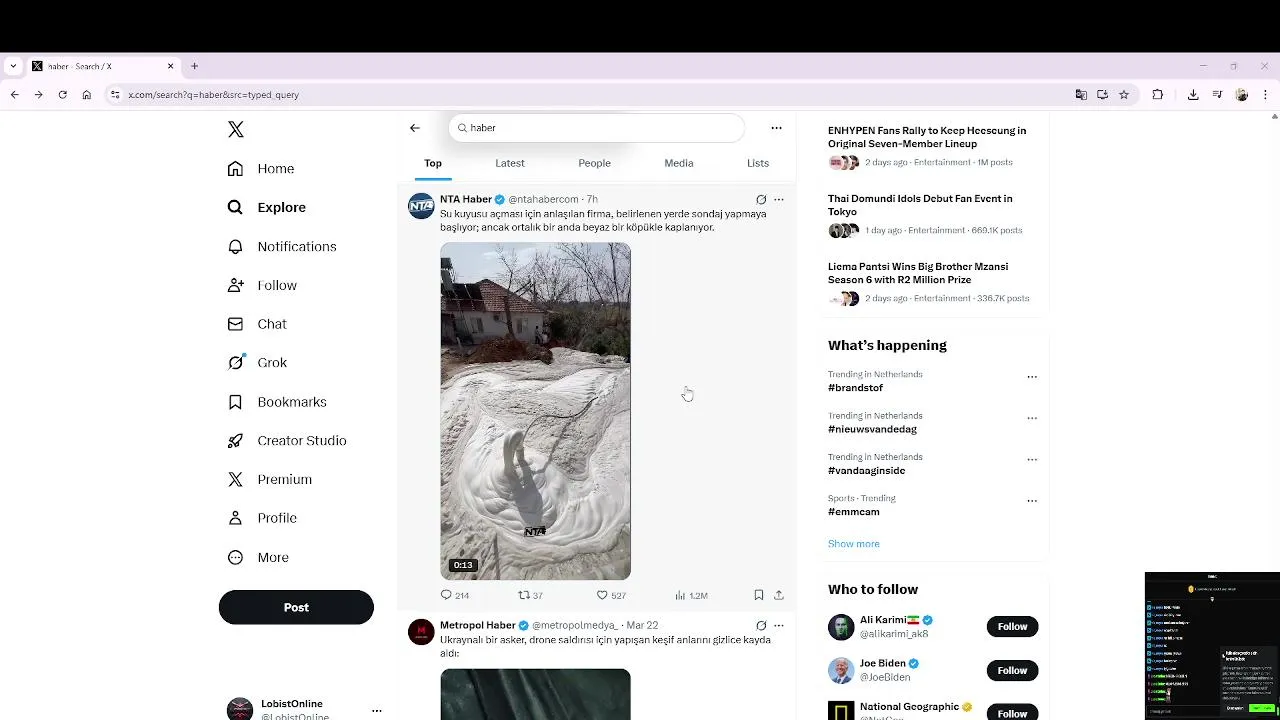Open a new browser tab

pos(194,66)
